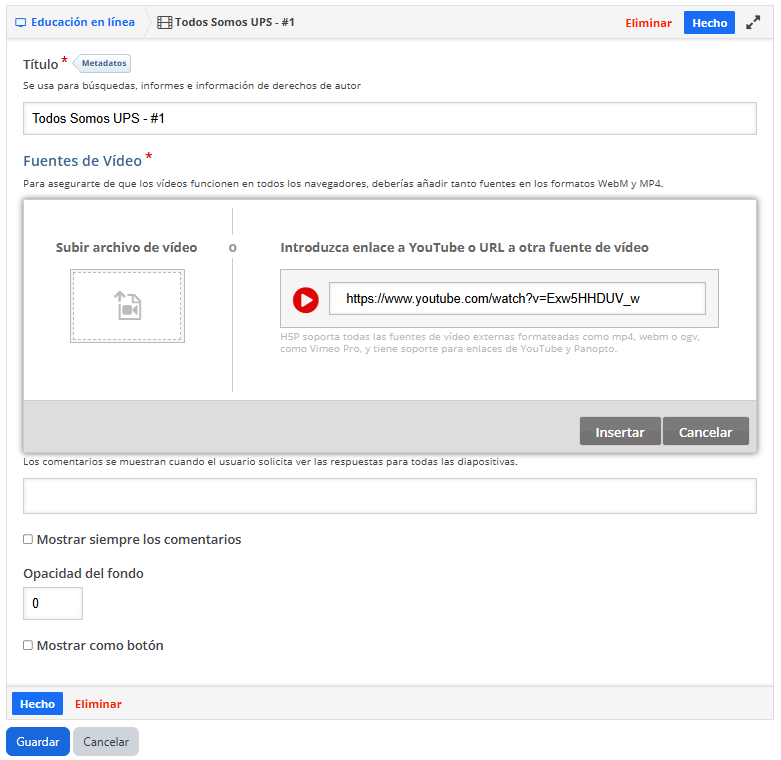This screenshot has width=781, height=760.
Task: Click the YouTube URL input field
Action: 517,299
